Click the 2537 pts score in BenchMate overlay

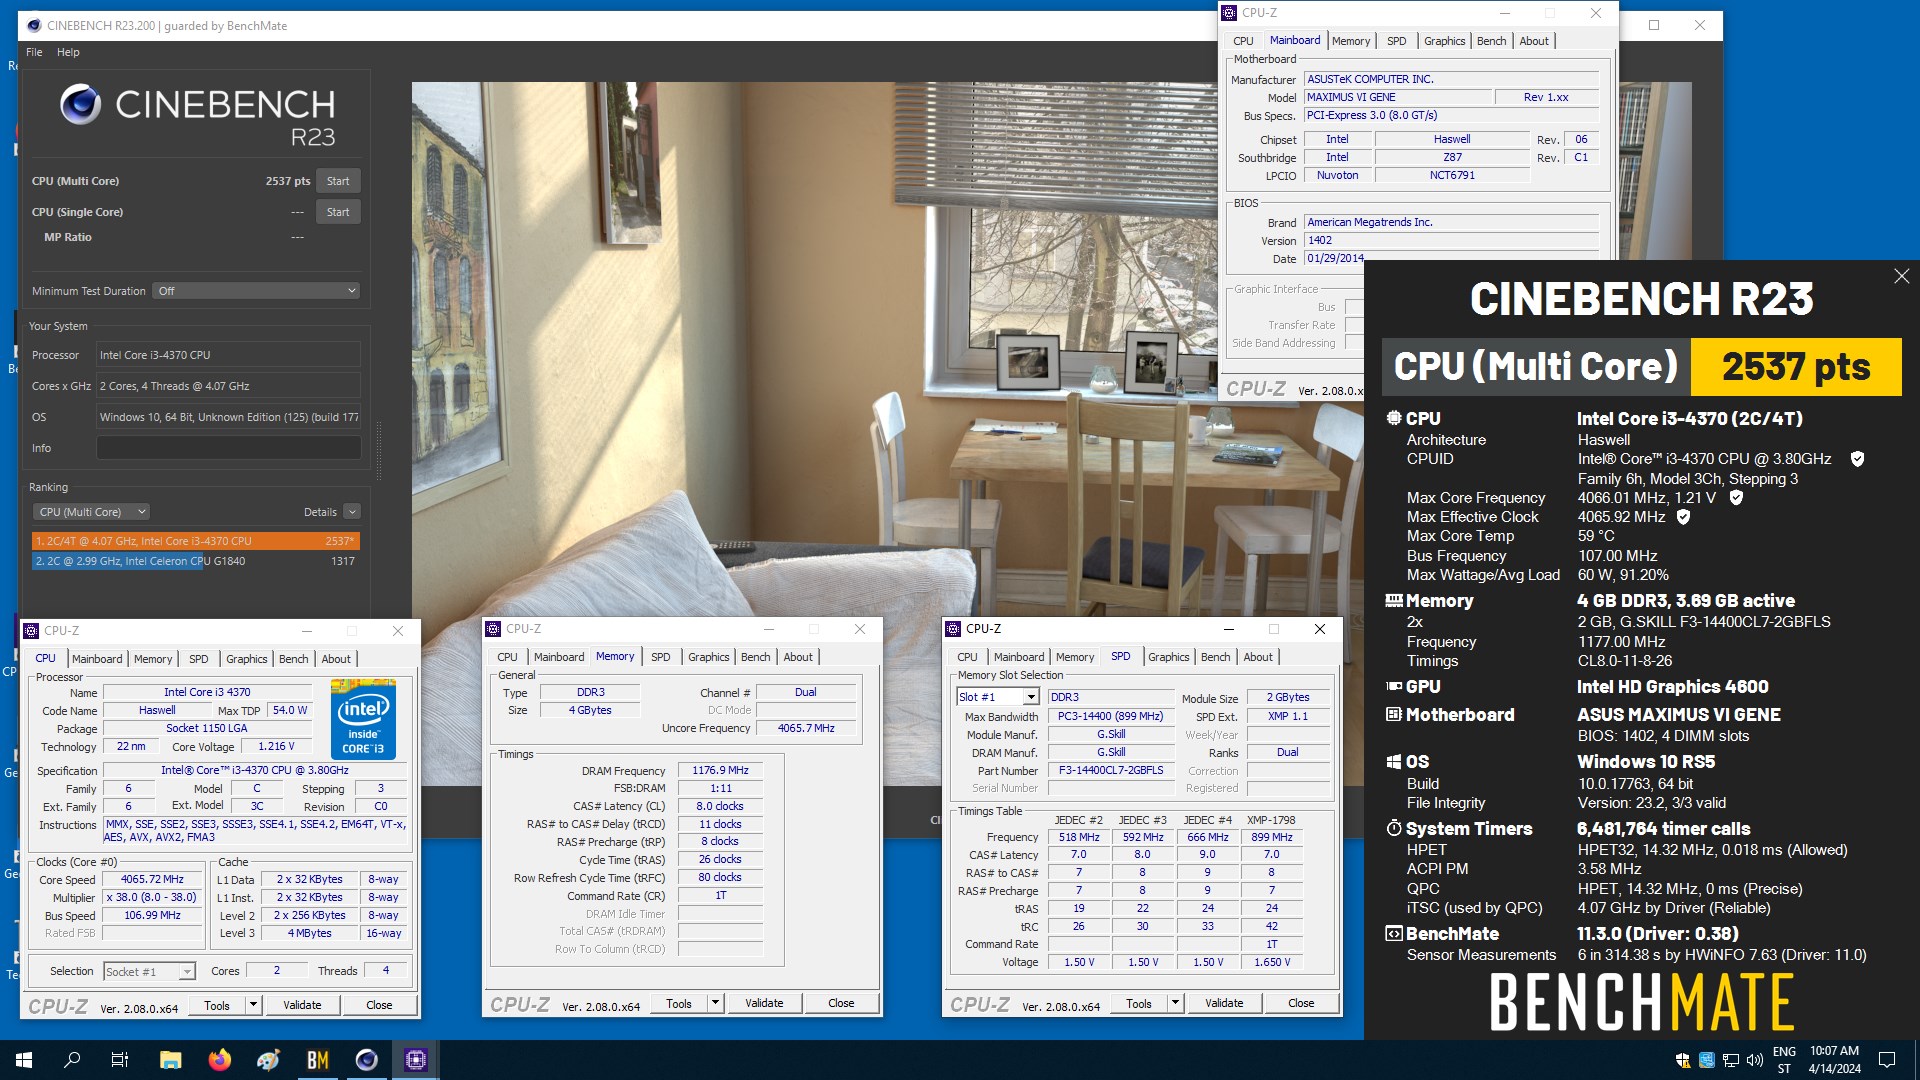[x=1796, y=367]
